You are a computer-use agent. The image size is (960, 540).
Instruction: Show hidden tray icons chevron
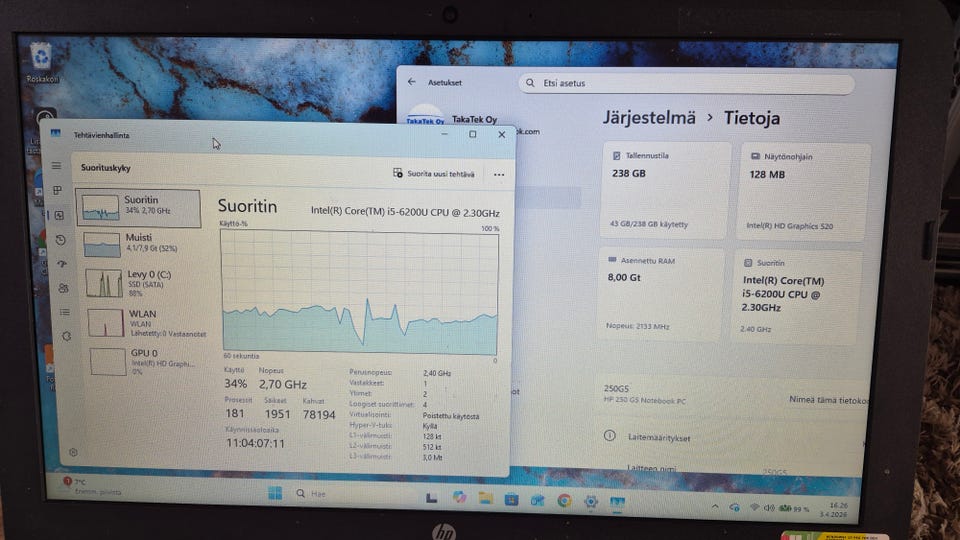point(714,506)
